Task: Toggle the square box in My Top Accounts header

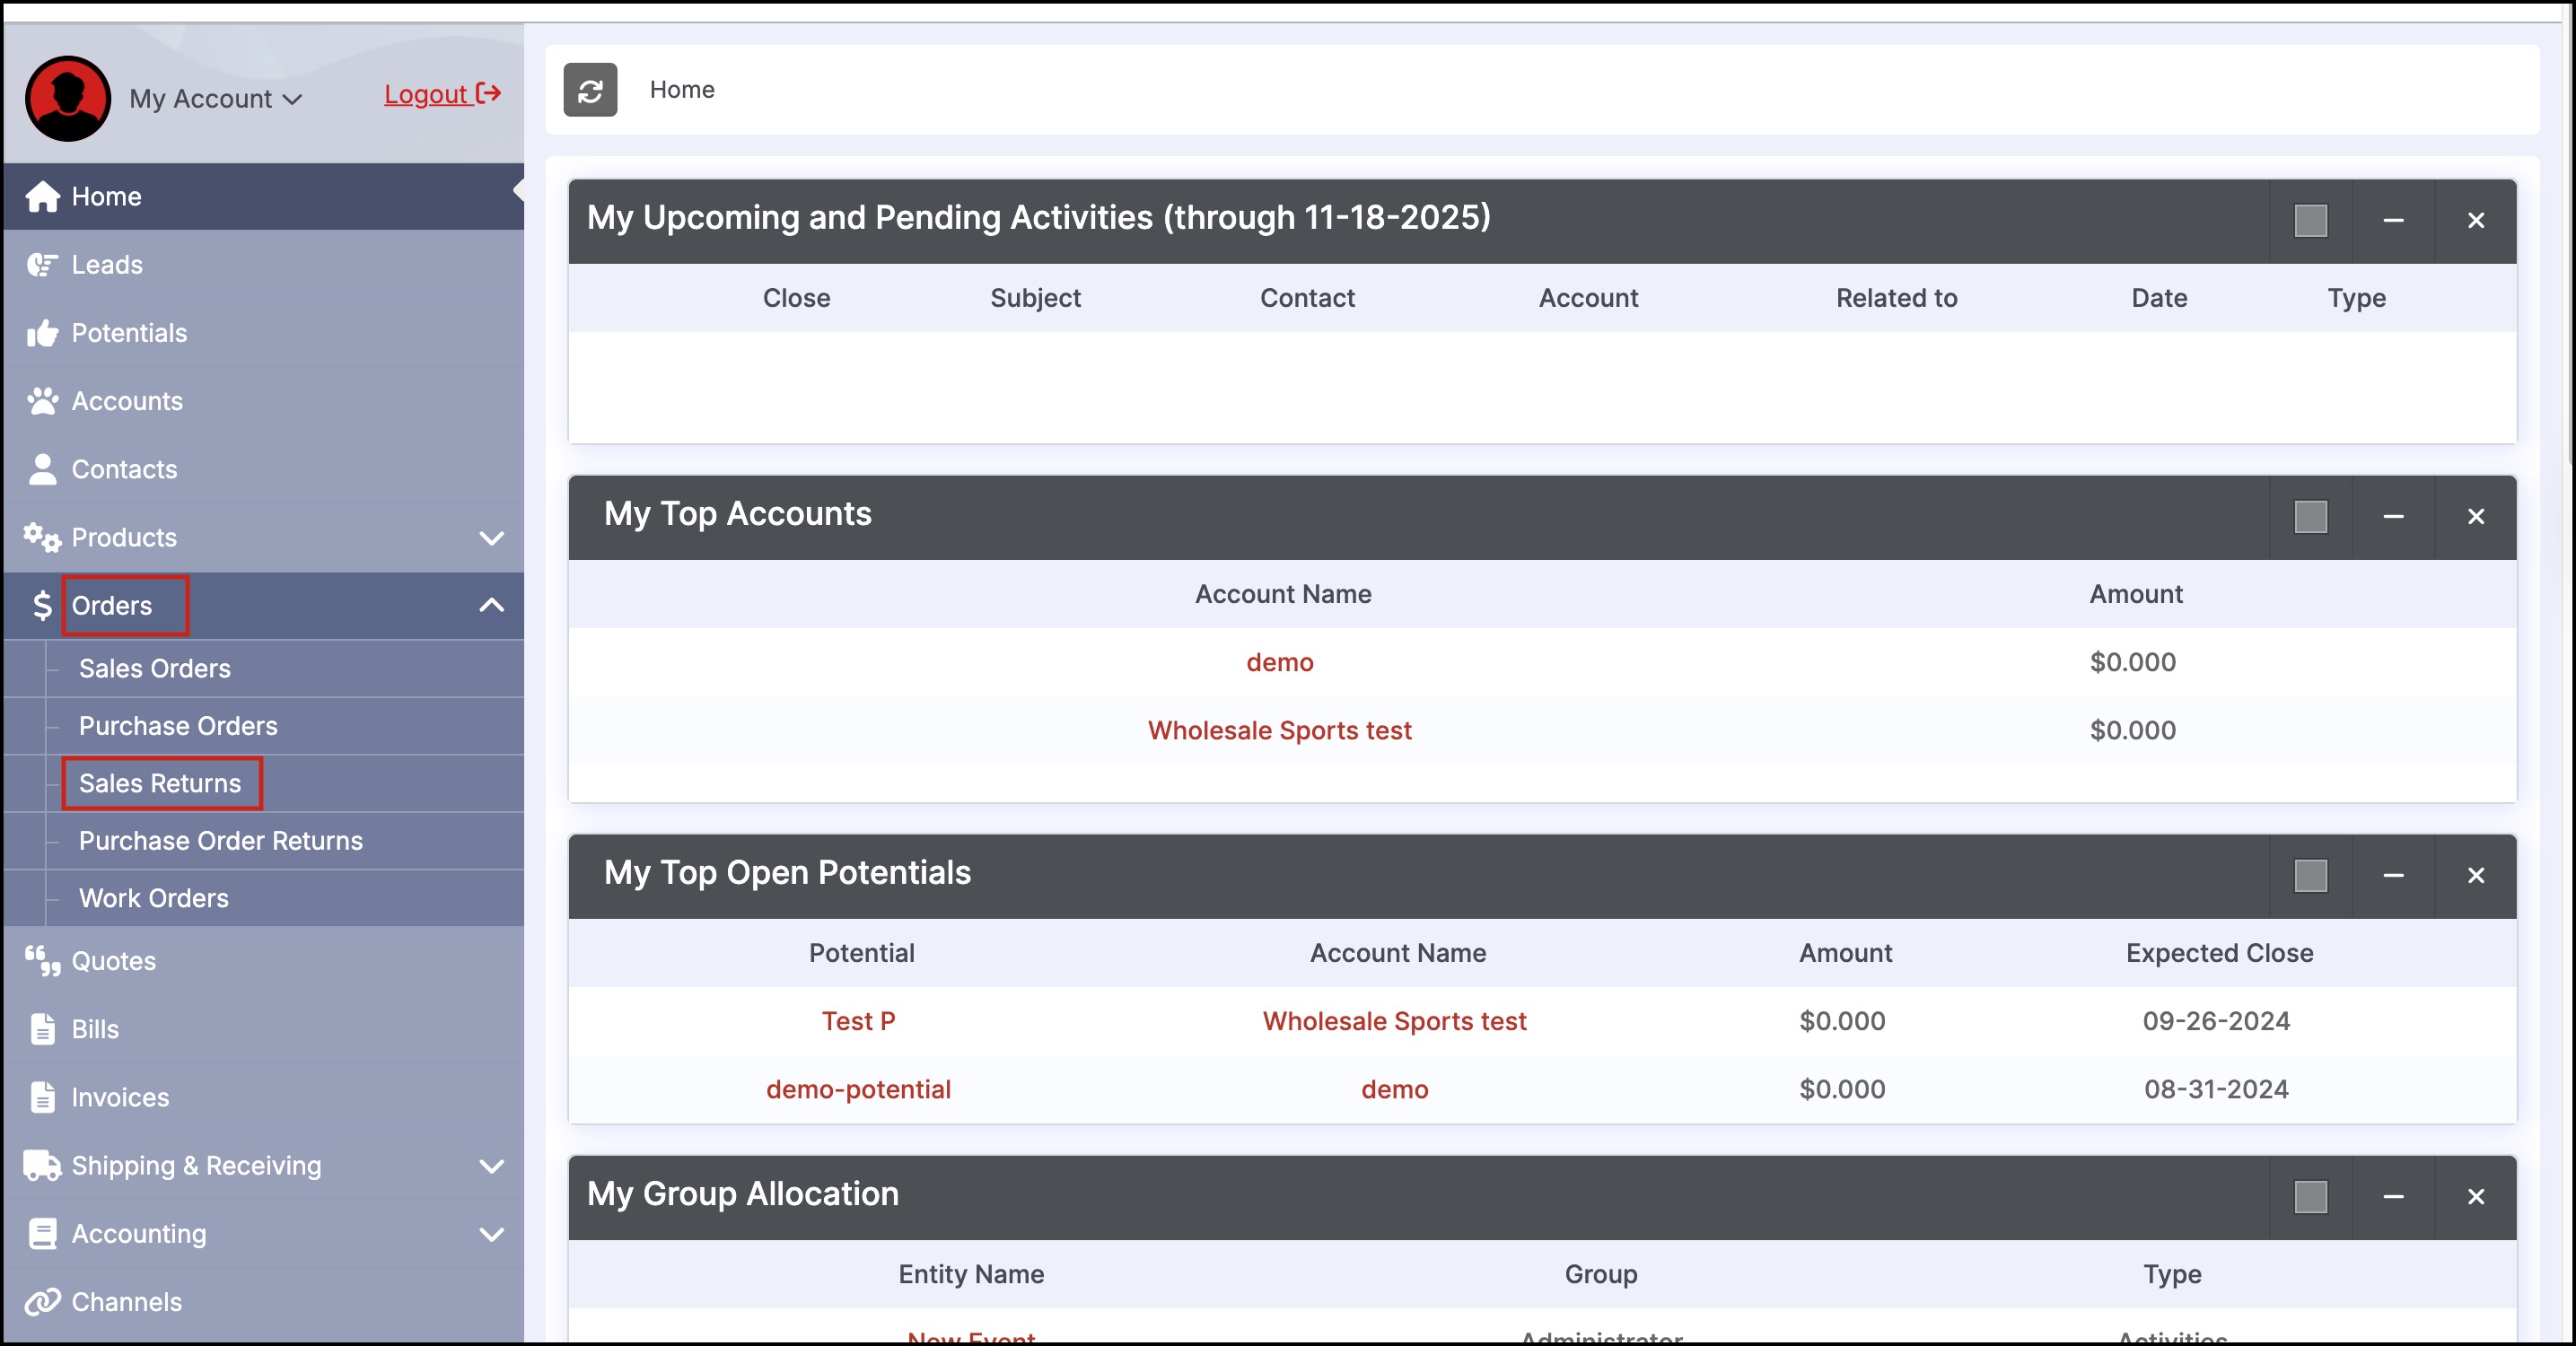Action: click(2310, 517)
